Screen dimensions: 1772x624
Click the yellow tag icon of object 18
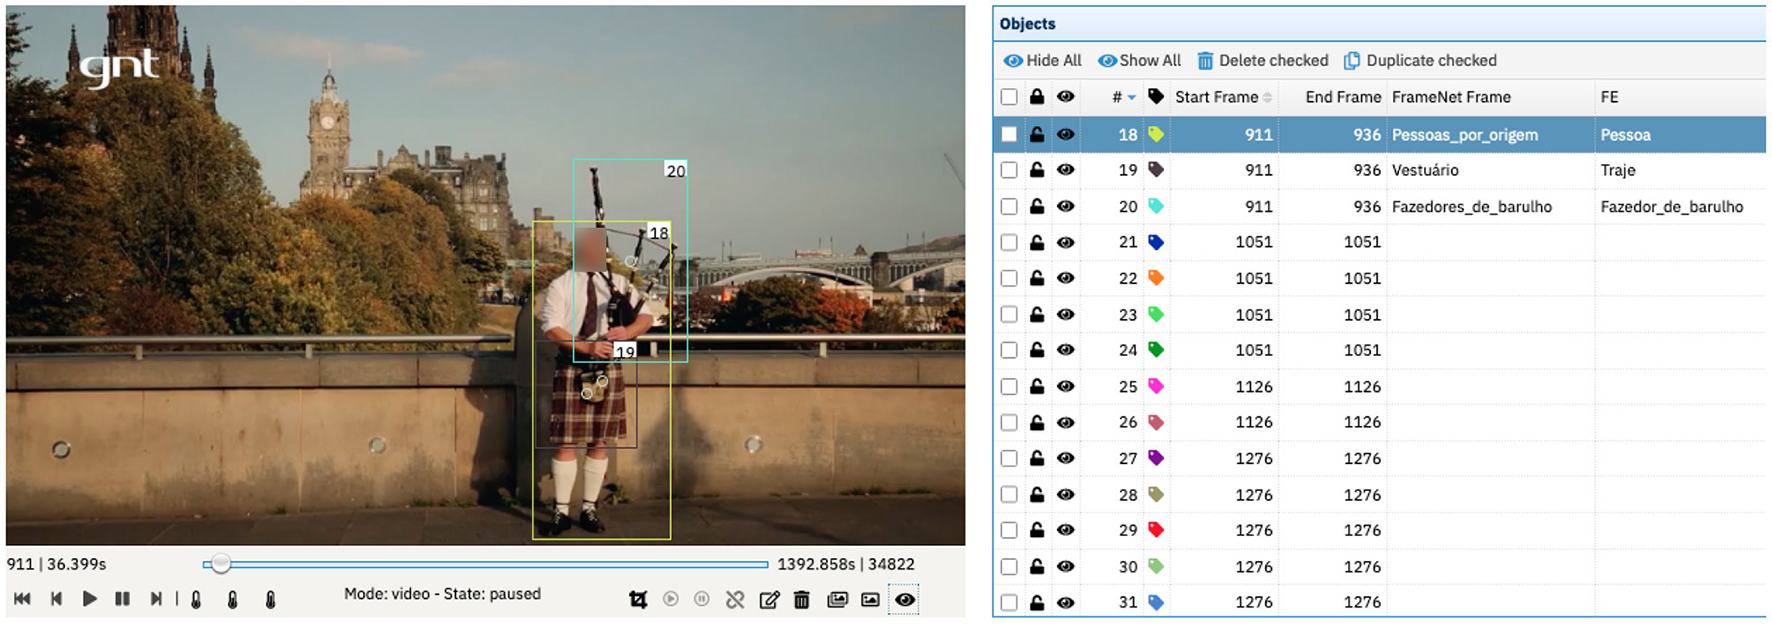click(1156, 134)
